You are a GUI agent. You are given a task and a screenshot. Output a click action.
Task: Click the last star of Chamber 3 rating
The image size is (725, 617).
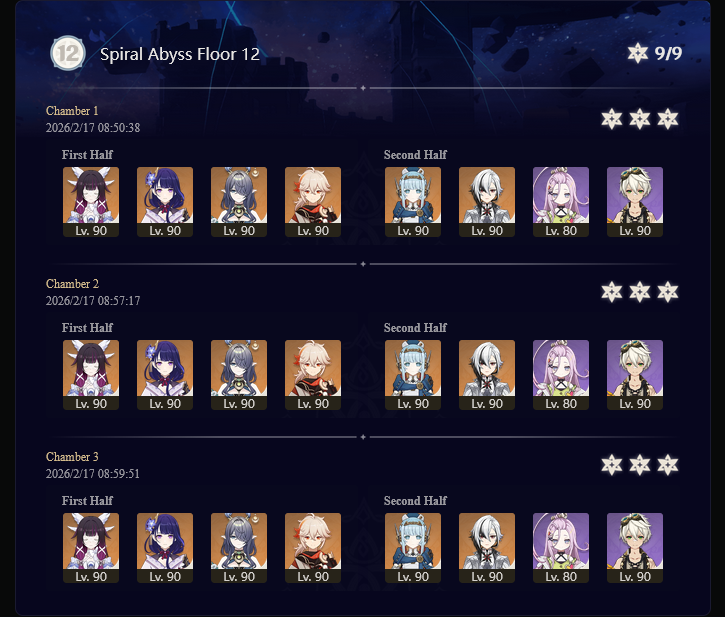[668, 465]
